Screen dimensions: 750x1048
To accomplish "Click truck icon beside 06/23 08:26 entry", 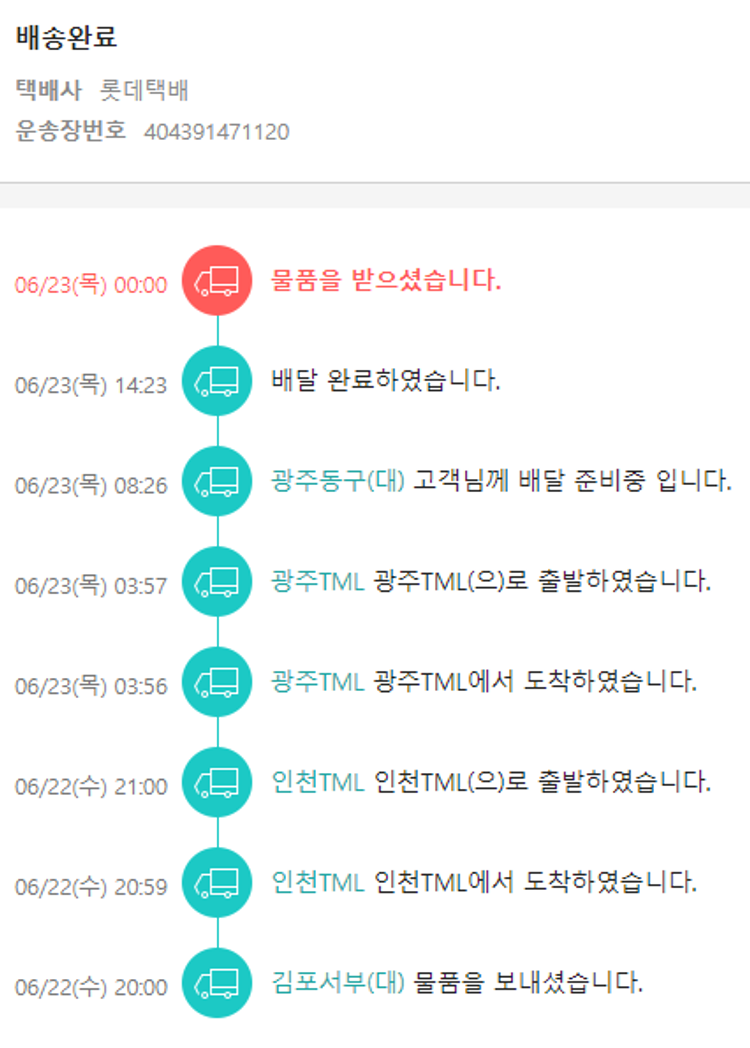I will click(x=217, y=482).
